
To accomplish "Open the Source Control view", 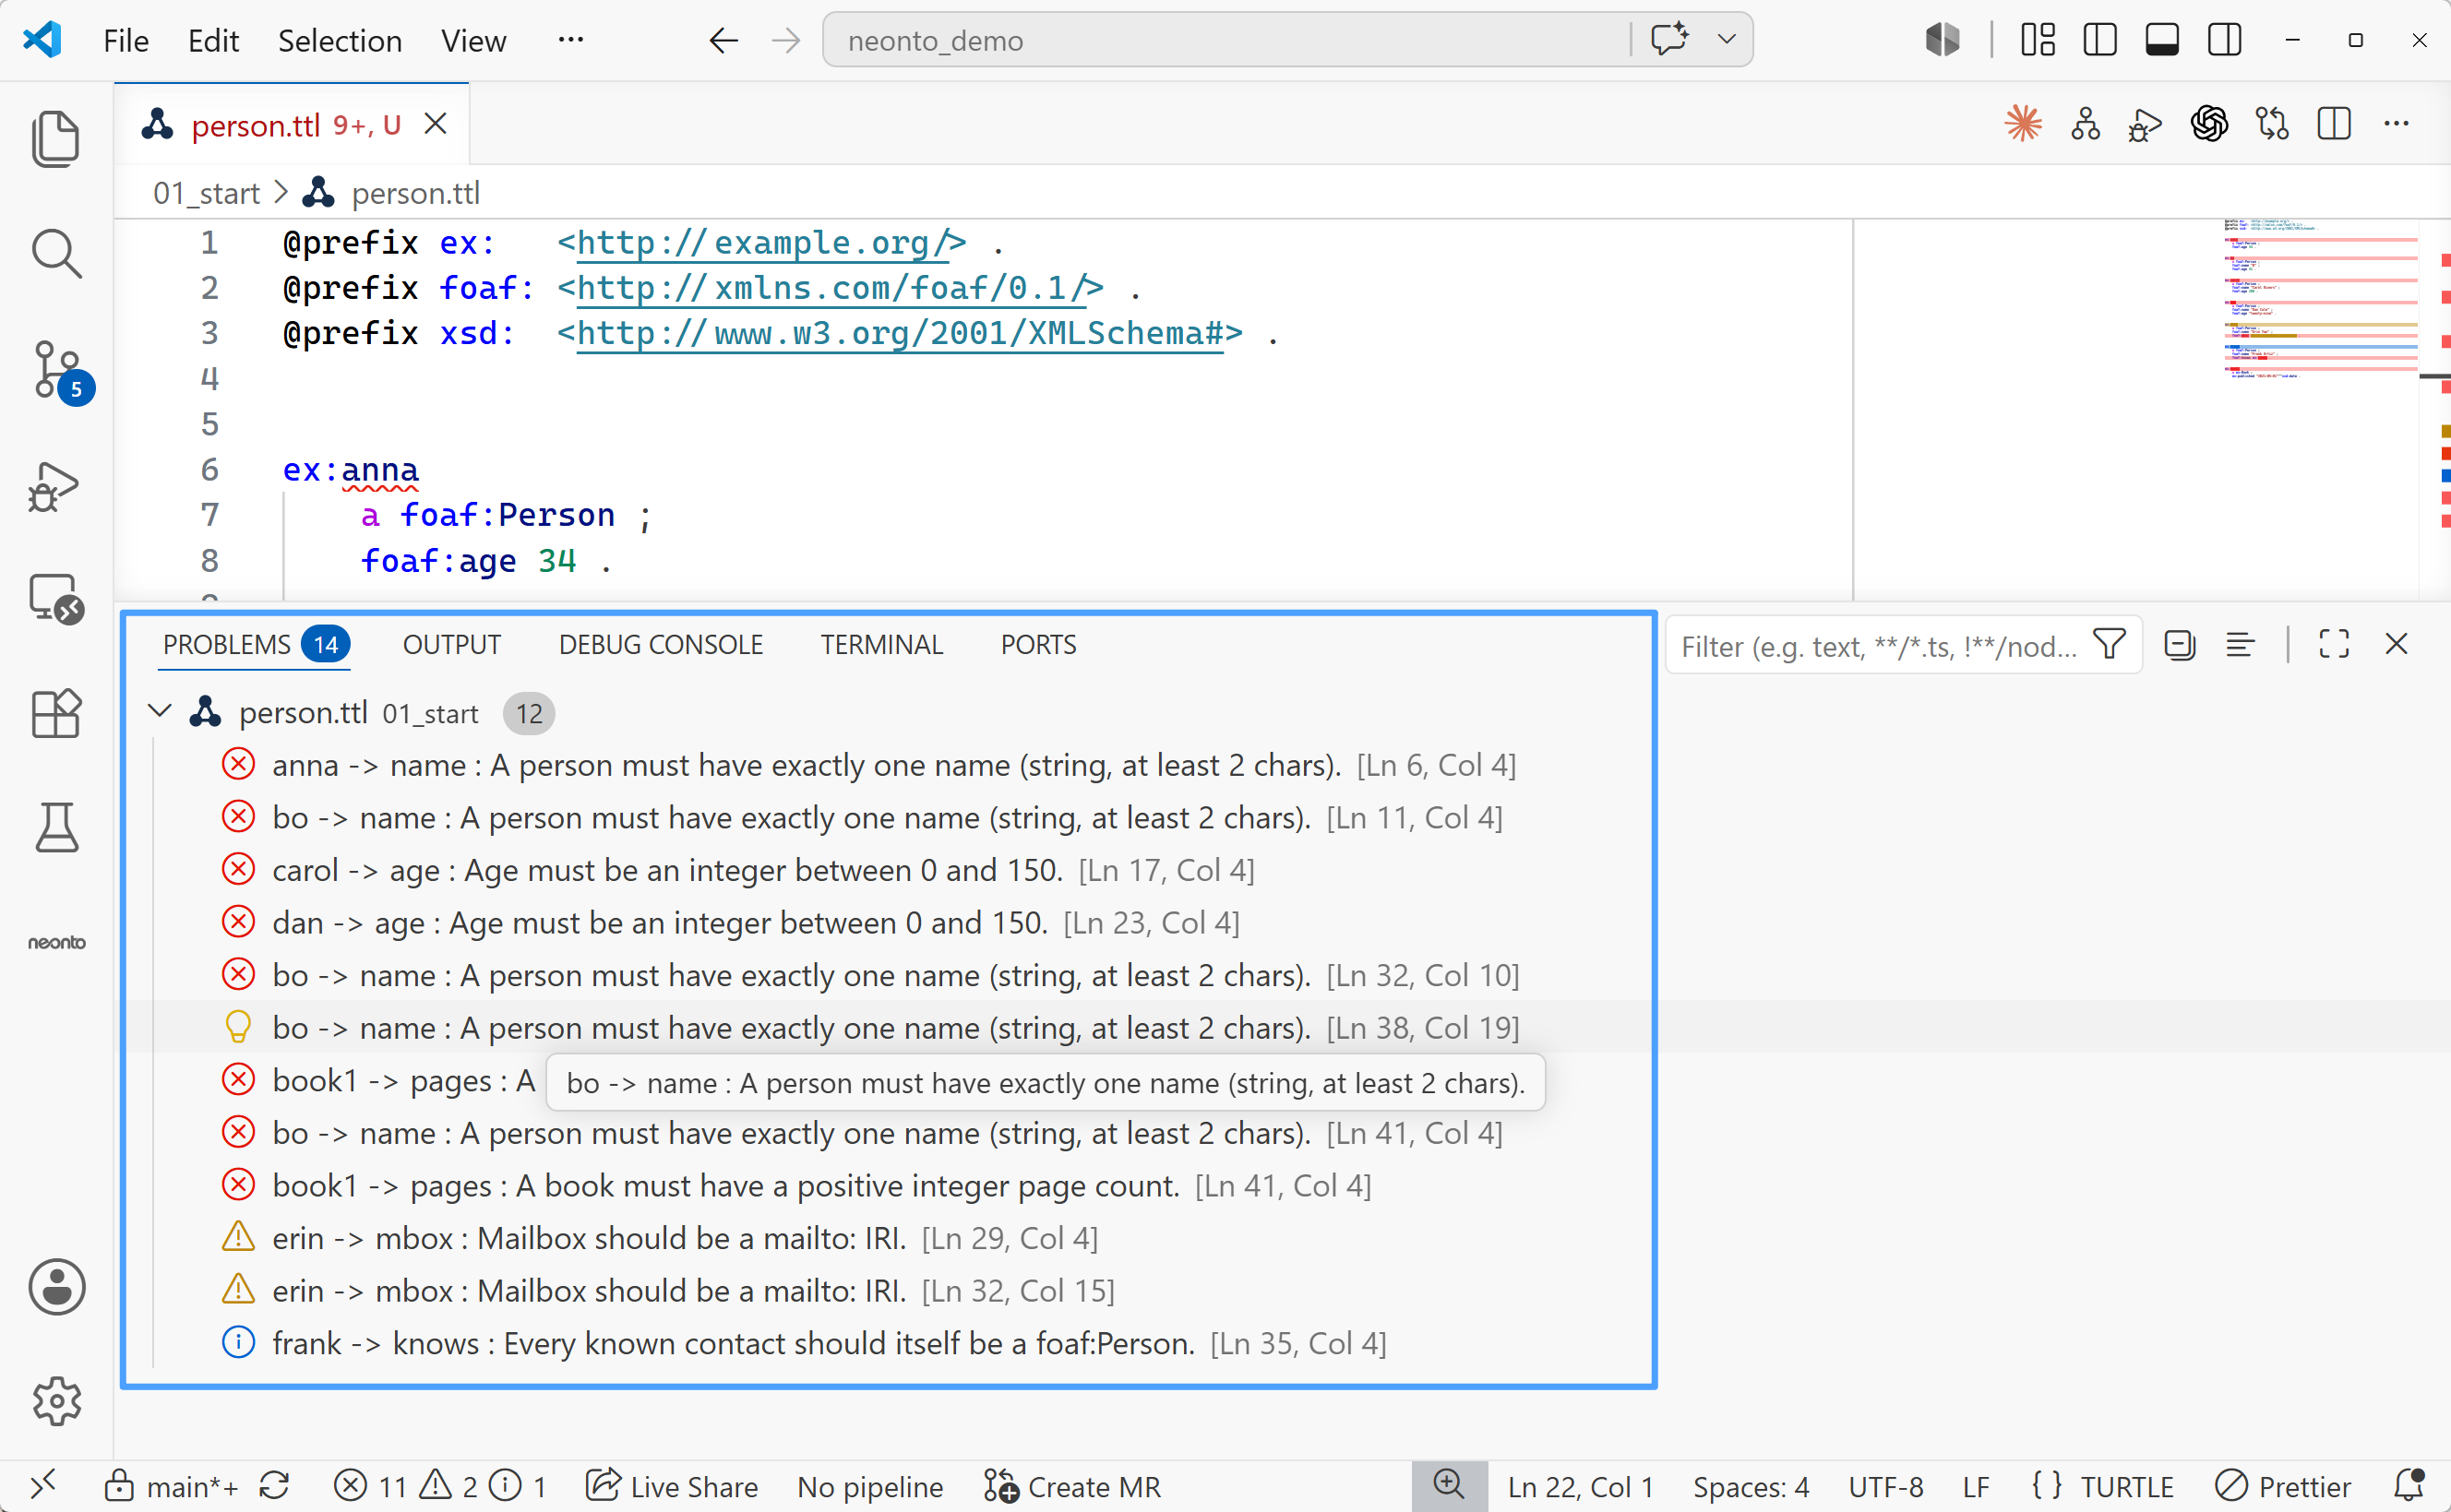I will [x=57, y=370].
